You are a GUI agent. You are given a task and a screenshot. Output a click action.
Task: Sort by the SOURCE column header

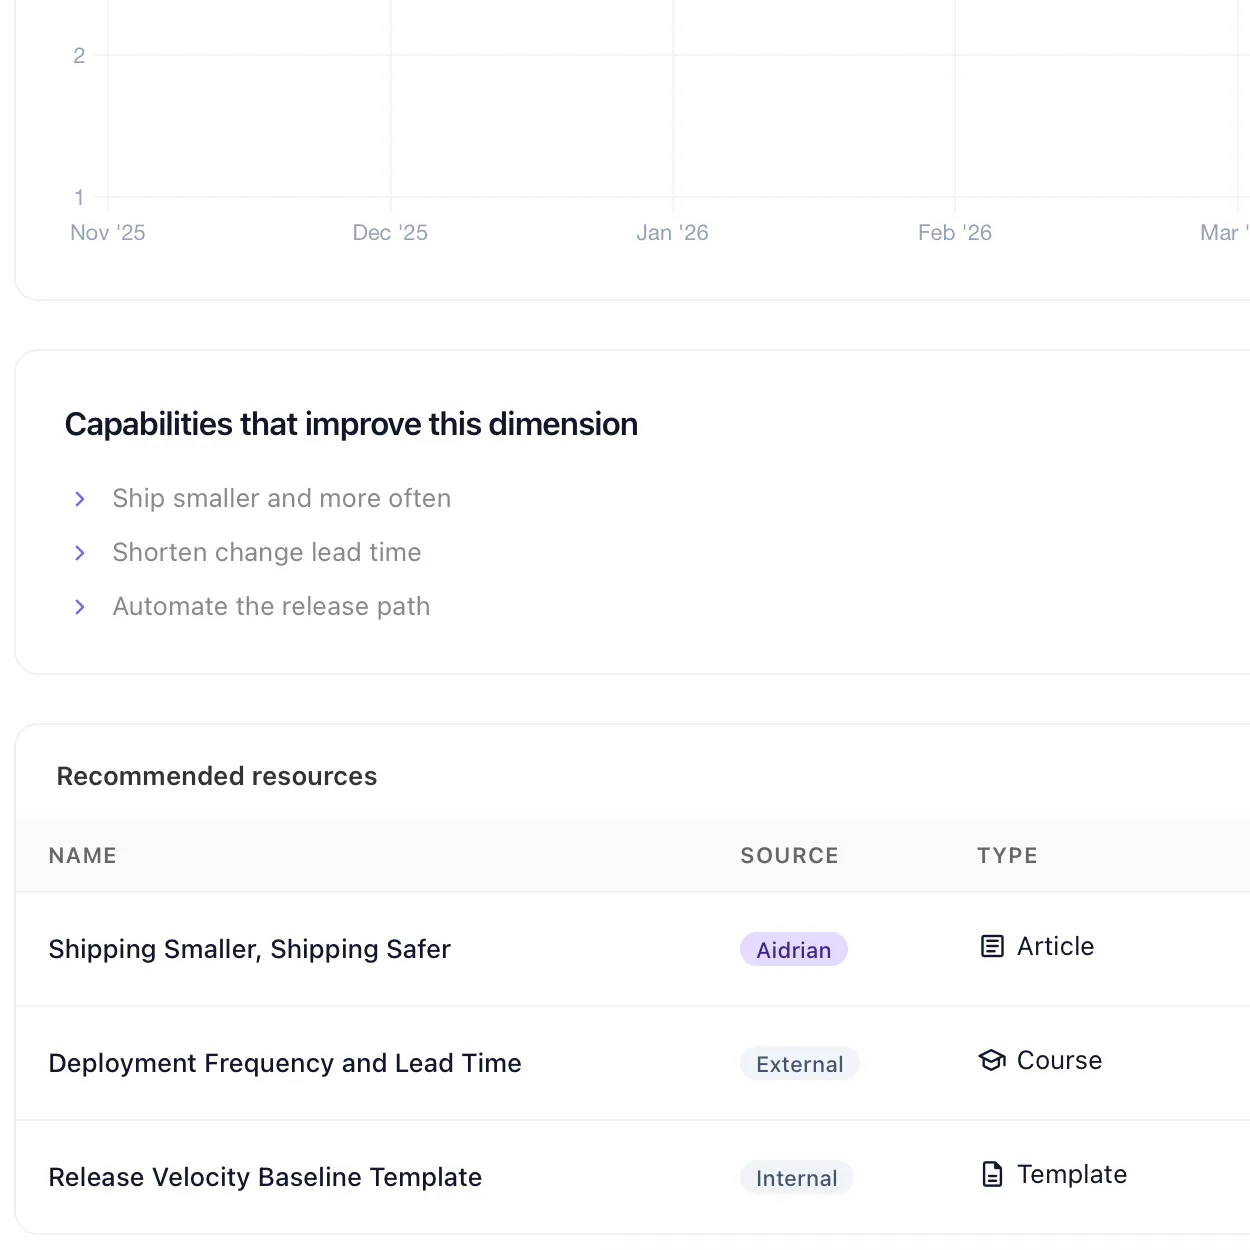(789, 856)
